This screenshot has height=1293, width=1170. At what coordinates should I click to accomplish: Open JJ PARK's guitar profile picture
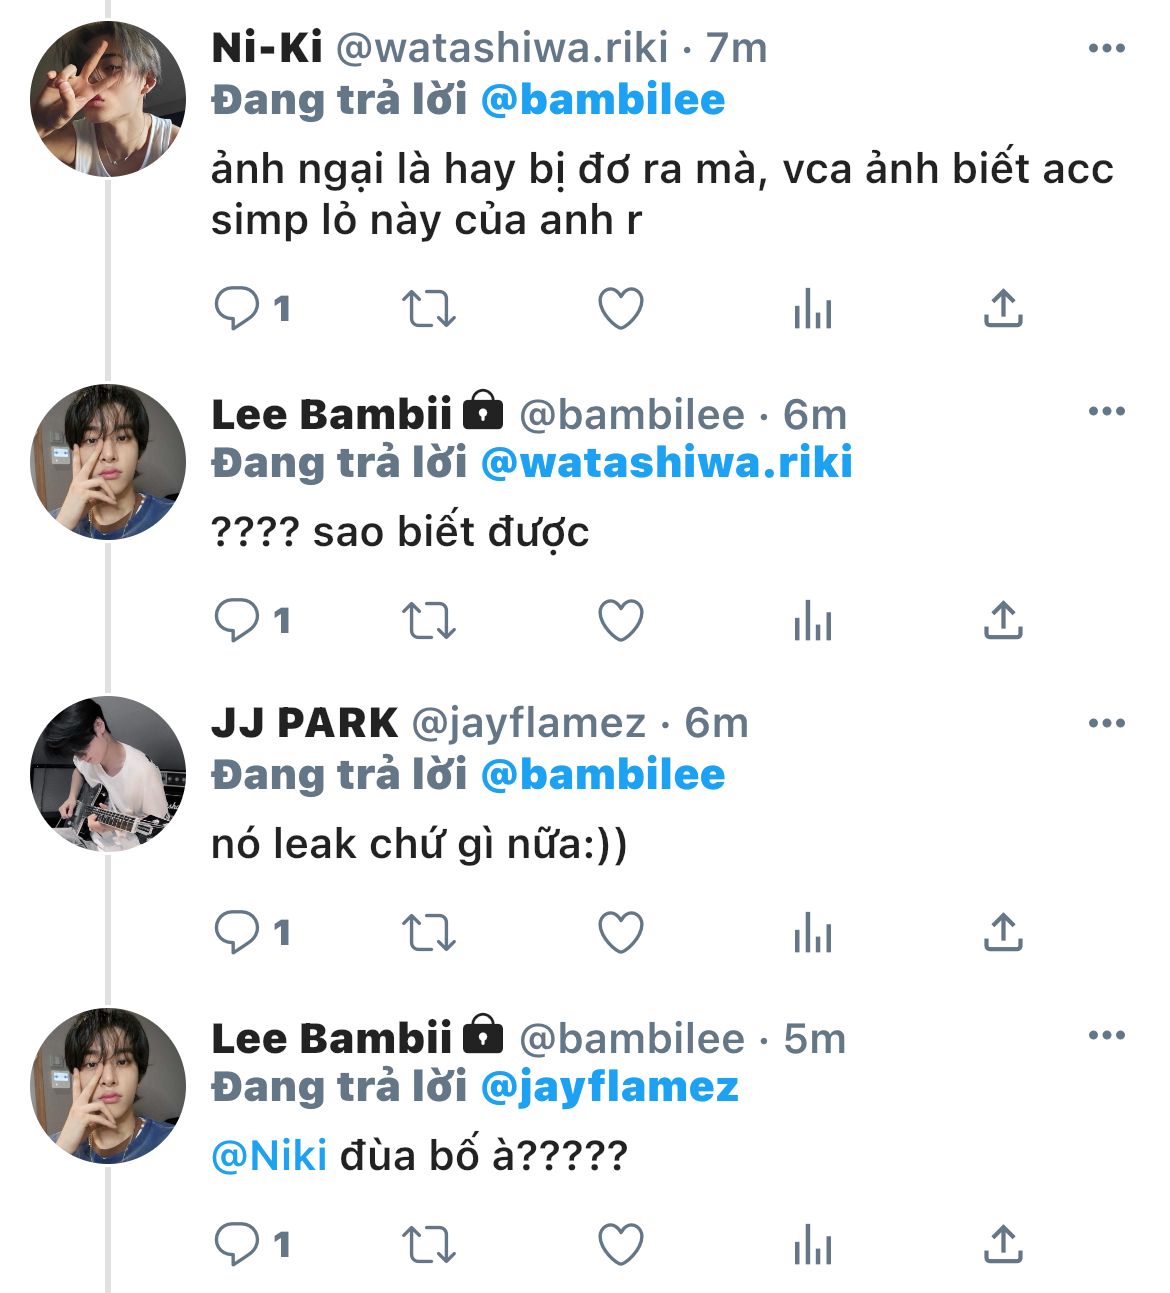[108, 774]
